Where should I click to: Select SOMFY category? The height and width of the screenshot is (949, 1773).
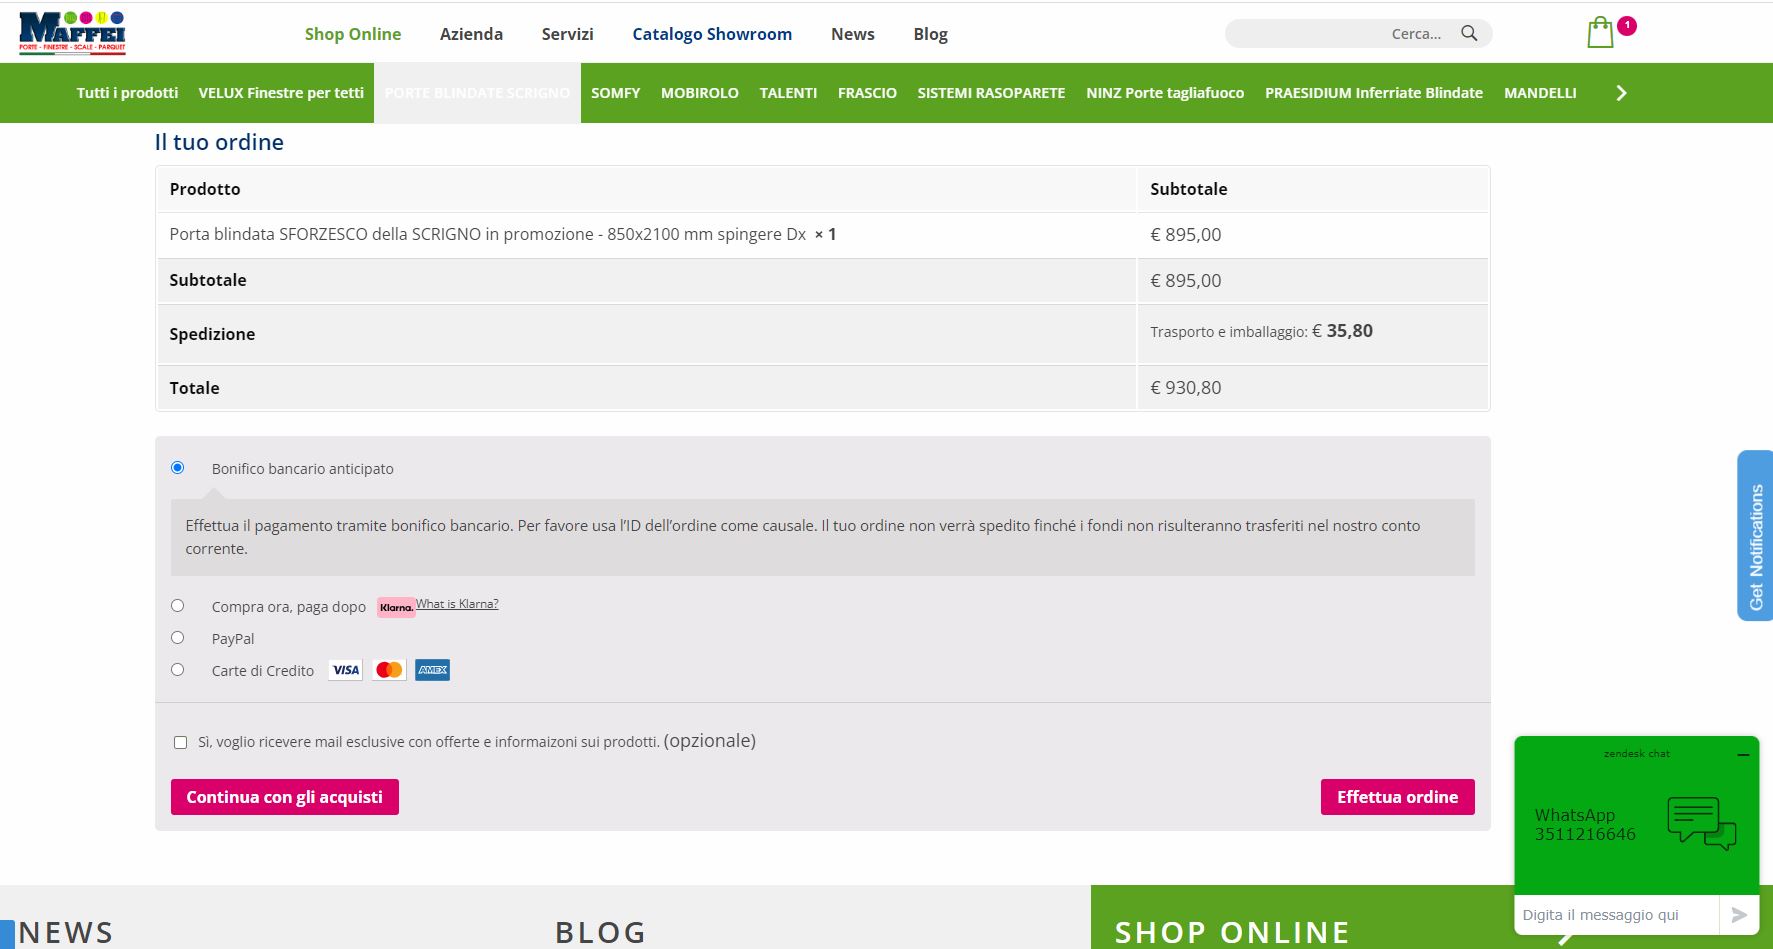coord(615,93)
